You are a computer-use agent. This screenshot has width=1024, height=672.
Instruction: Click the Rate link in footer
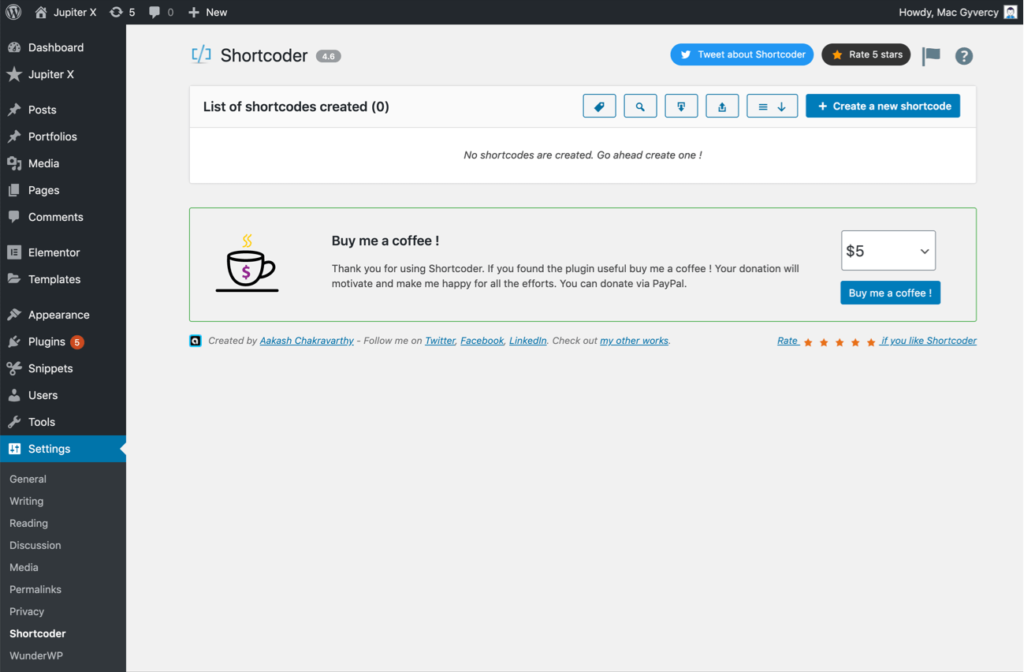coord(788,340)
